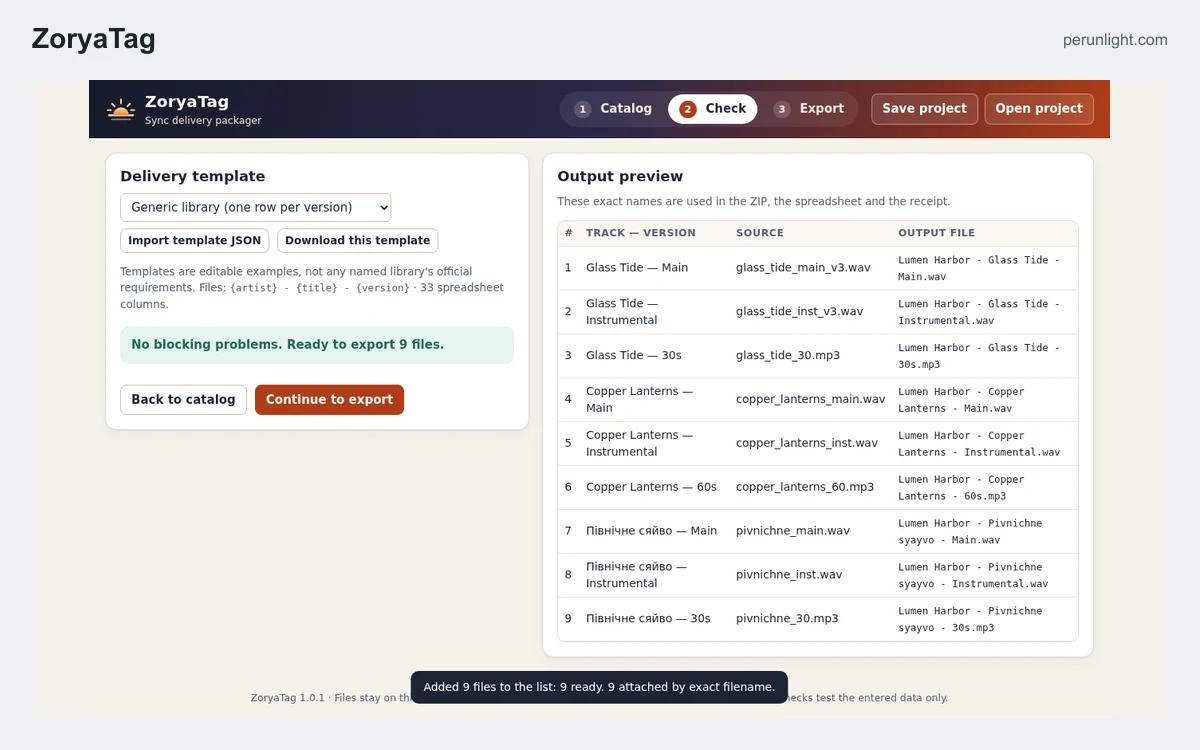The image size is (1200, 750).
Task: Click output 'Copper Lanterns - Instrumental.wav'
Action: [979, 444]
